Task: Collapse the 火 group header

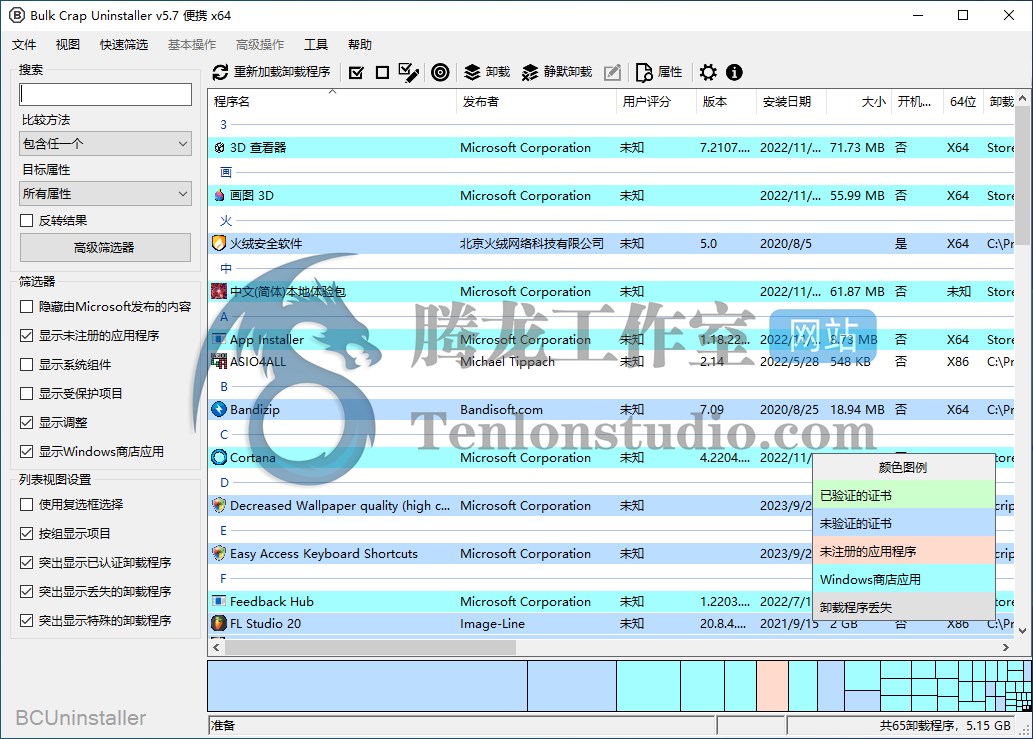Action: pyautogui.click(x=226, y=221)
